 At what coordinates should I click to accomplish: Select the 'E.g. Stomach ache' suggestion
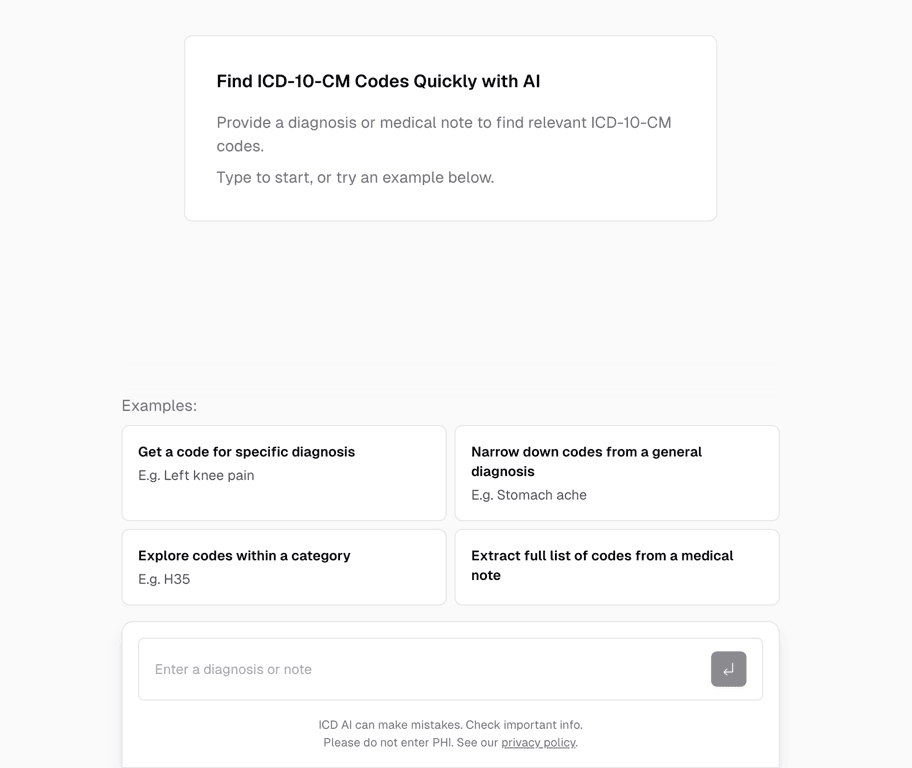(528, 494)
